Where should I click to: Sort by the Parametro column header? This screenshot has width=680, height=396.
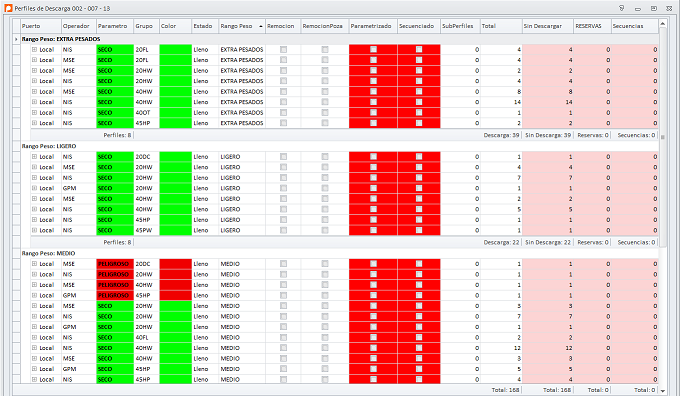[x=114, y=26]
